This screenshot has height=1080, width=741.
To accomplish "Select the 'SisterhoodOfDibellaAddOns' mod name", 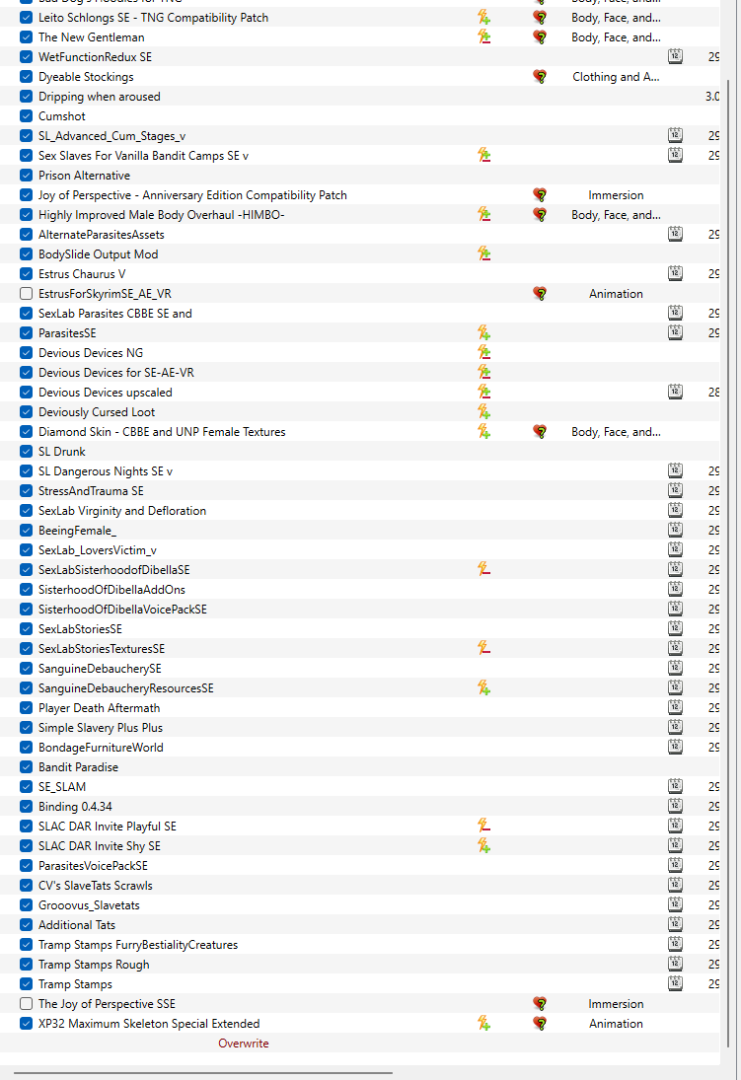I will (x=112, y=590).
